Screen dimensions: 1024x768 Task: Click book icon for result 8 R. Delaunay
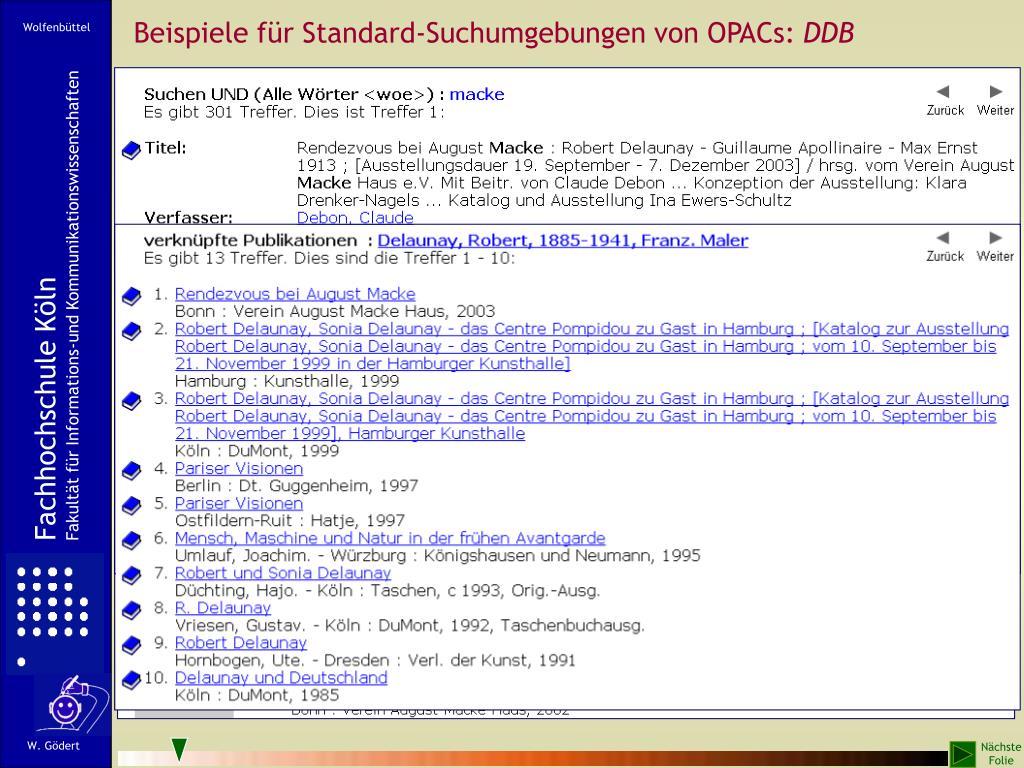click(x=131, y=610)
